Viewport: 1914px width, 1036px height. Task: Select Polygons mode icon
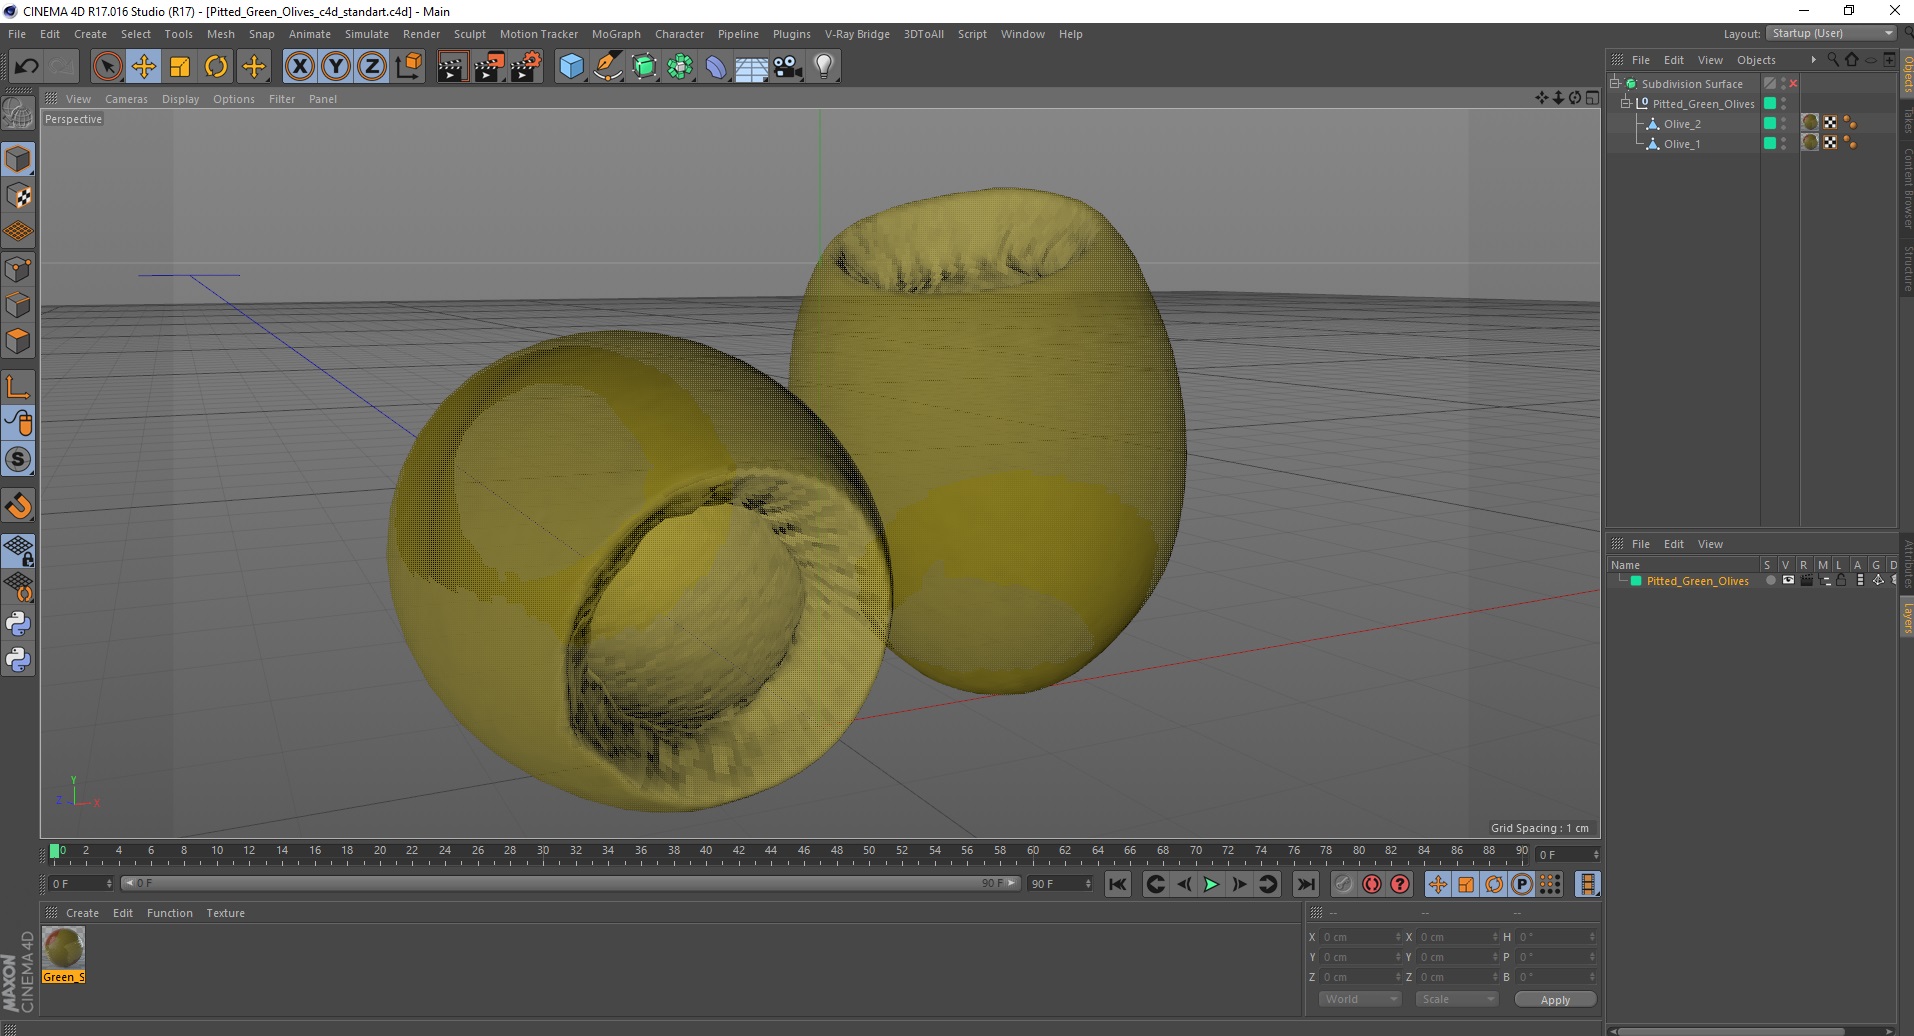[18, 342]
